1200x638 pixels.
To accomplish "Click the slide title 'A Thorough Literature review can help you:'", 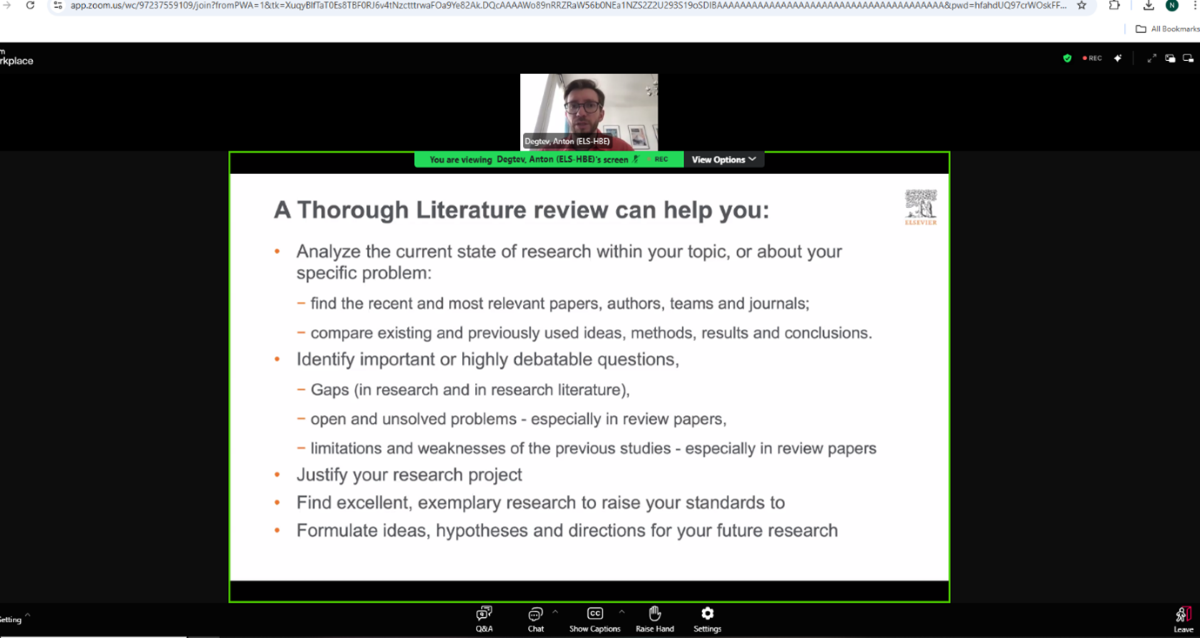I will [522, 212].
